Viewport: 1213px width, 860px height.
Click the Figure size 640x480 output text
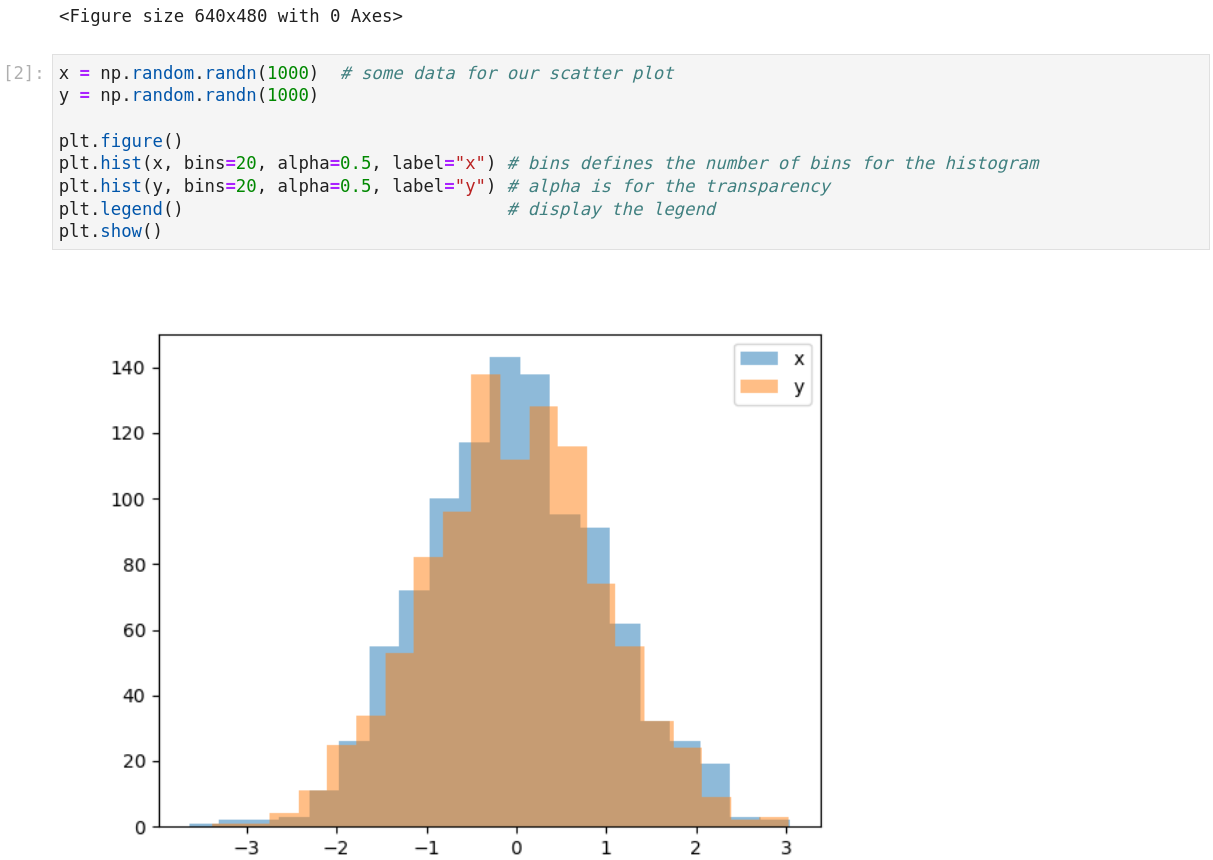point(230,16)
